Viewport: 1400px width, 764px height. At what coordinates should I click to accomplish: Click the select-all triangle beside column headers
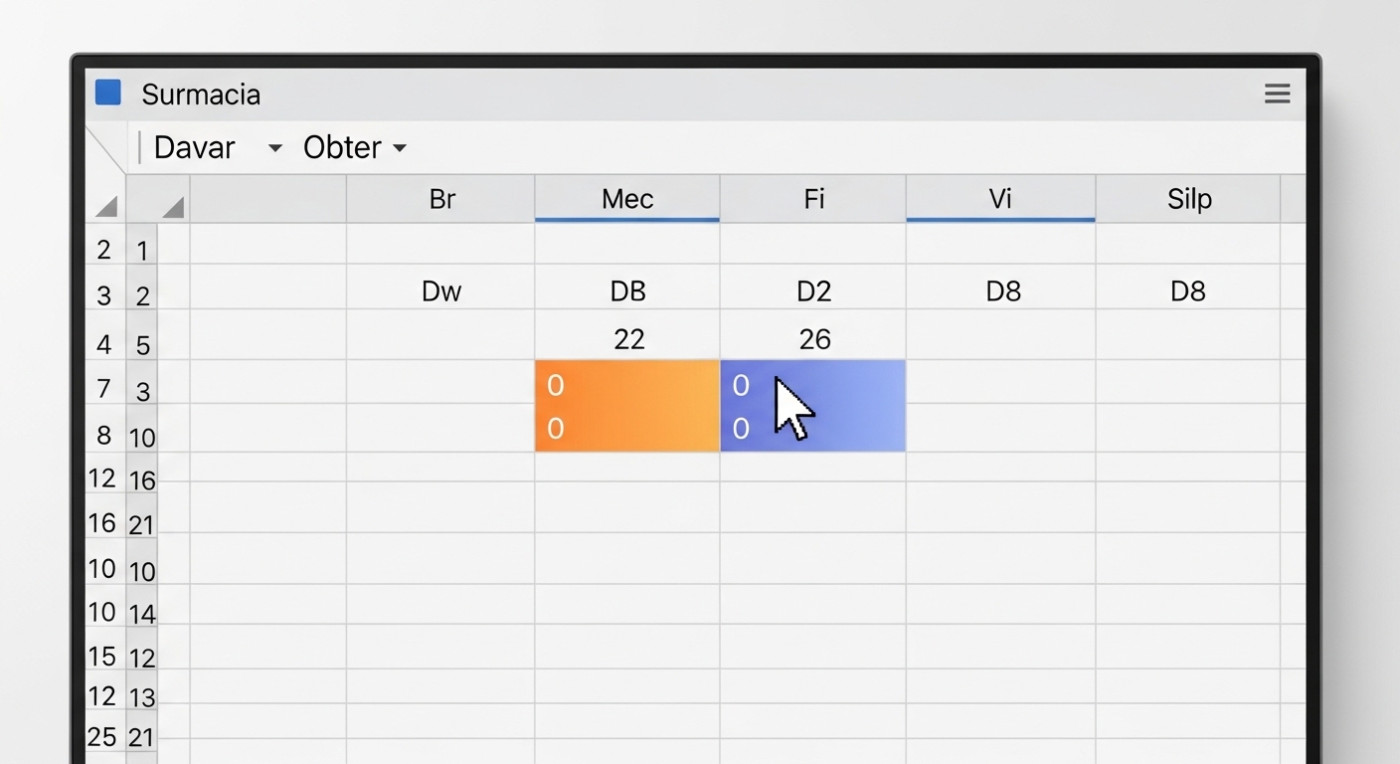click(x=173, y=207)
